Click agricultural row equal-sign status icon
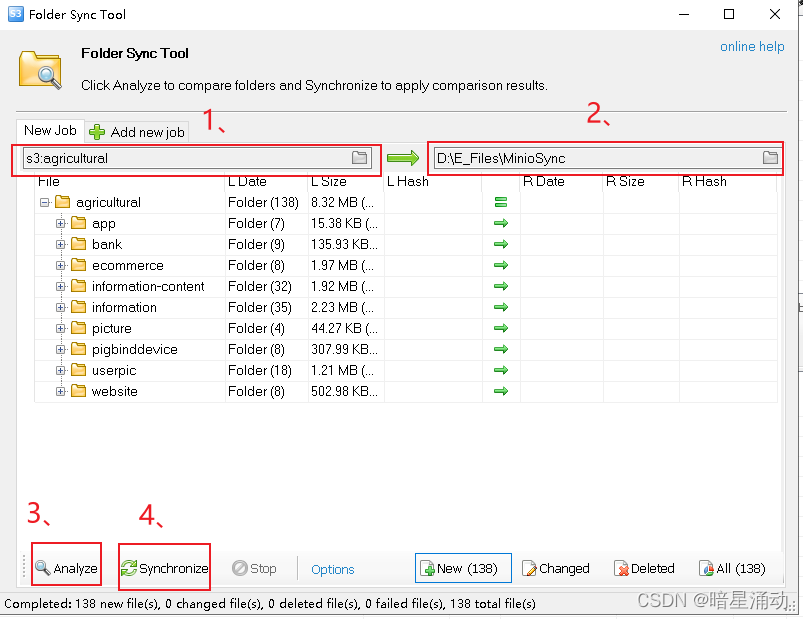The height and width of the screenshot is (619, 803). click(x=501, y=202)
